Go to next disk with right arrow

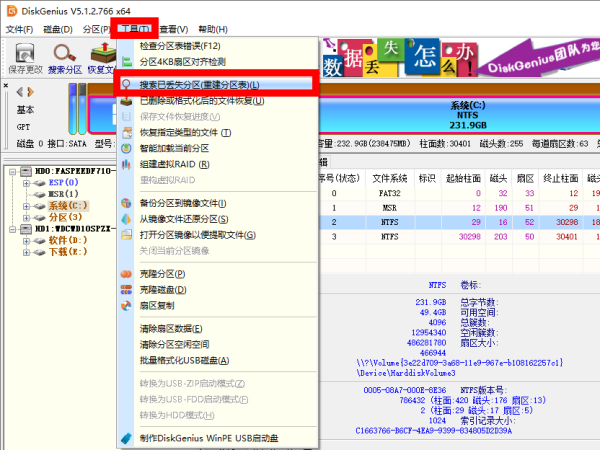30,91
